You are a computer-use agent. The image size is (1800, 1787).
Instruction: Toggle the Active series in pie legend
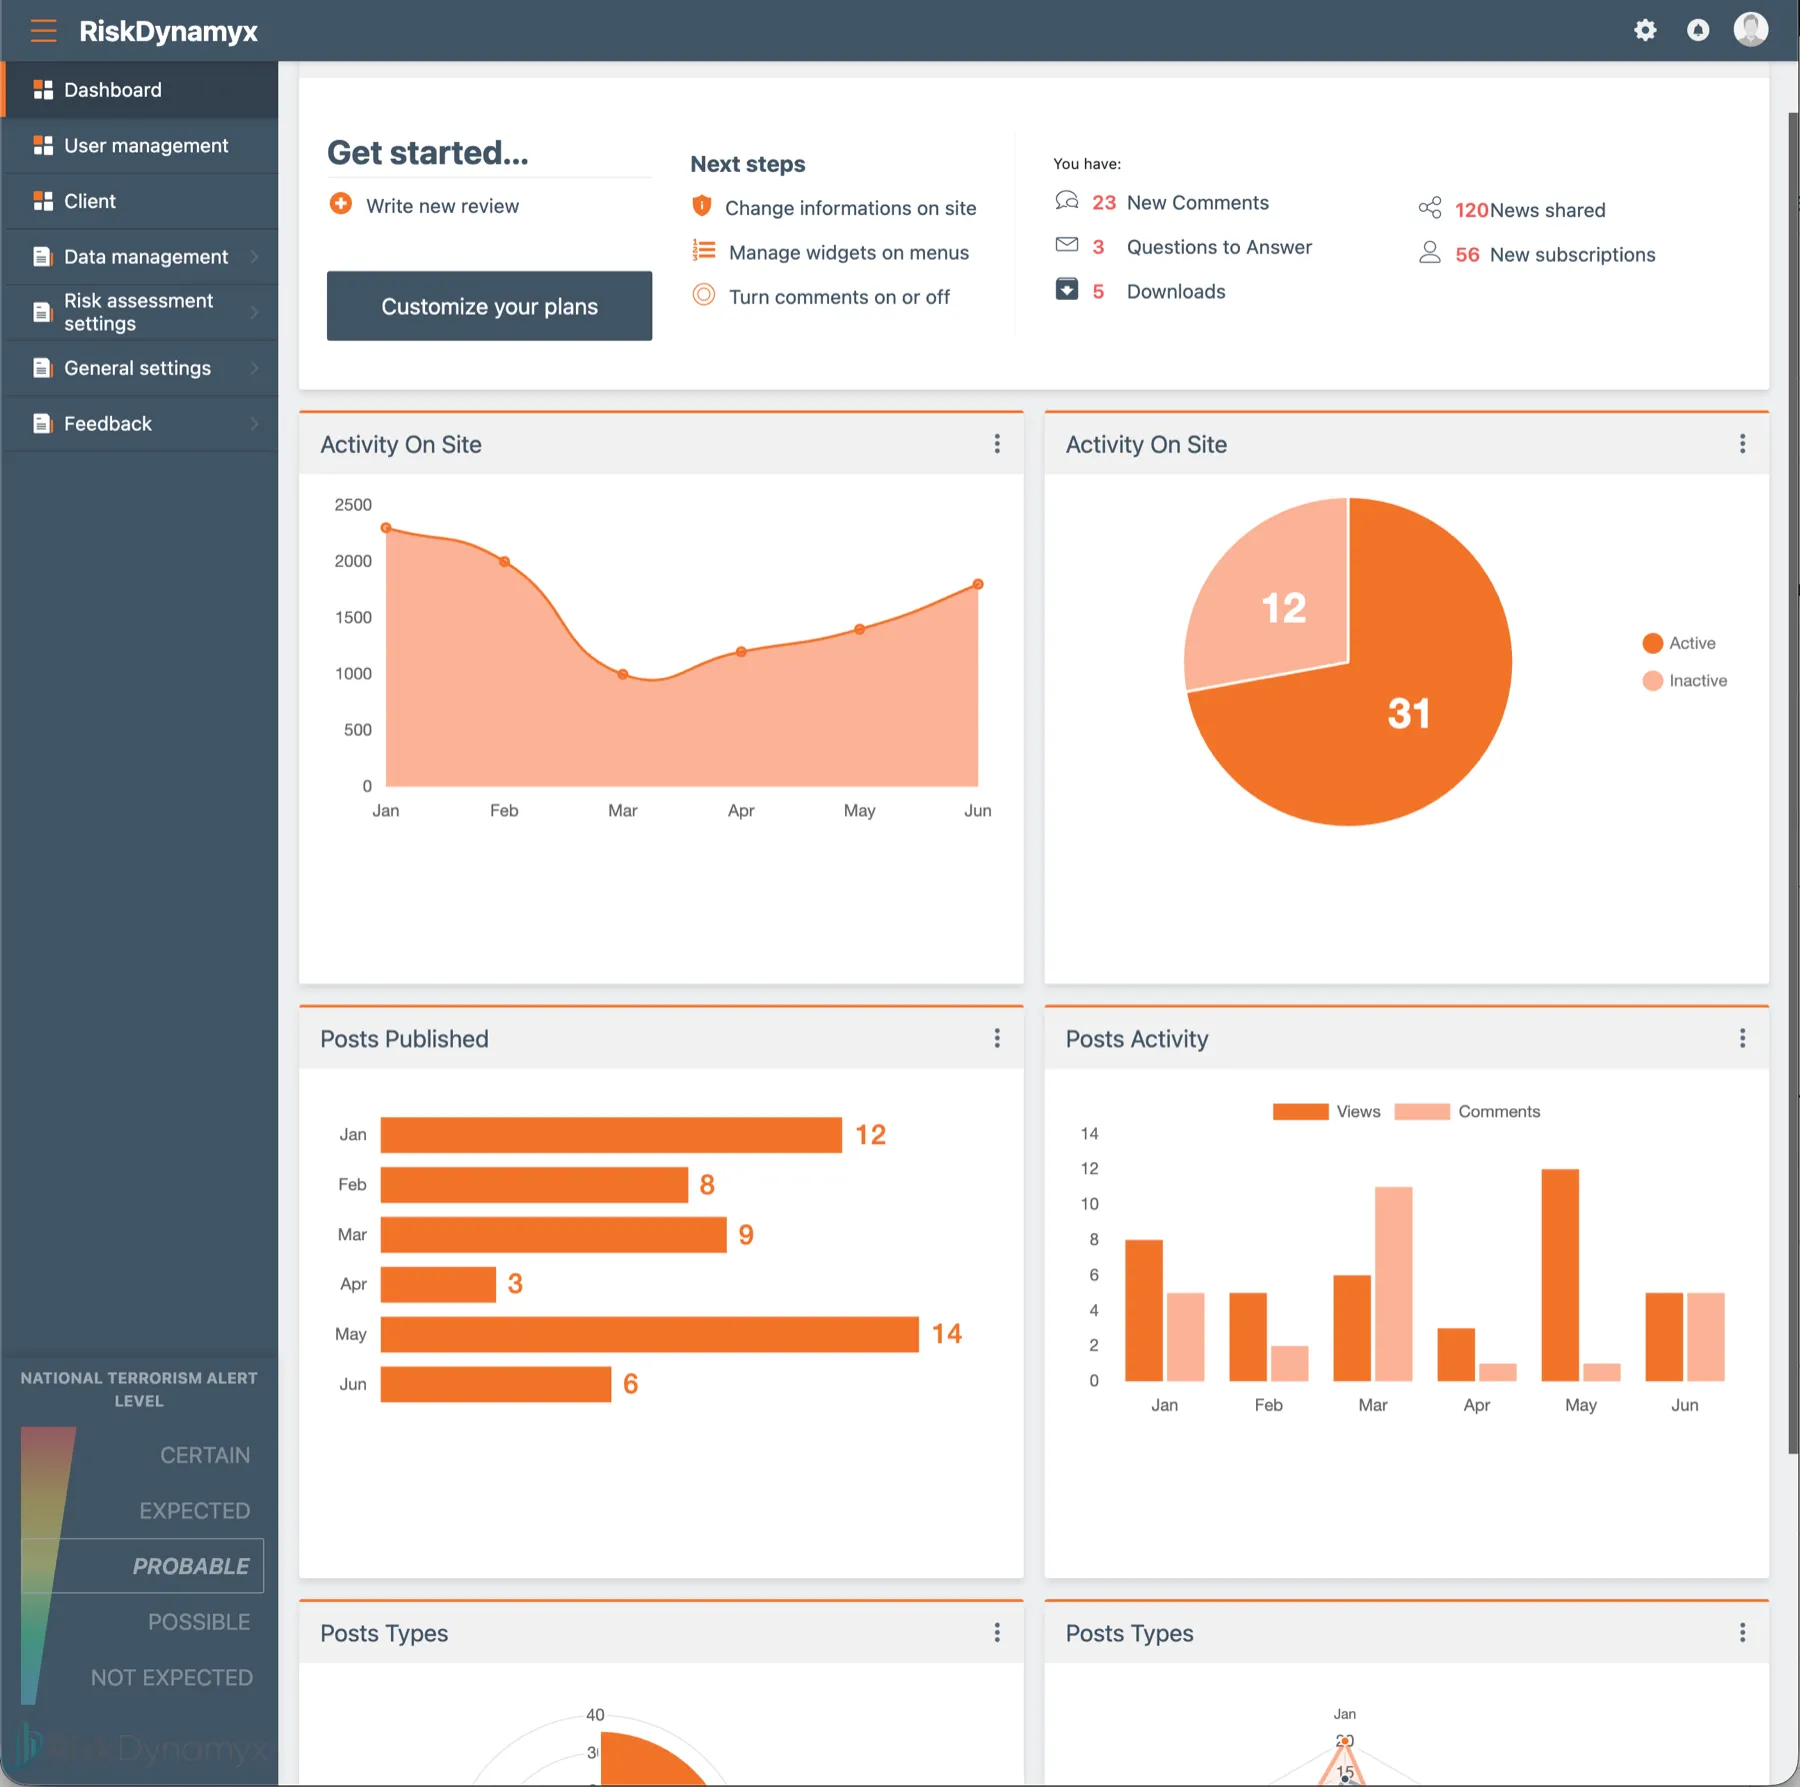point(1679,643)
